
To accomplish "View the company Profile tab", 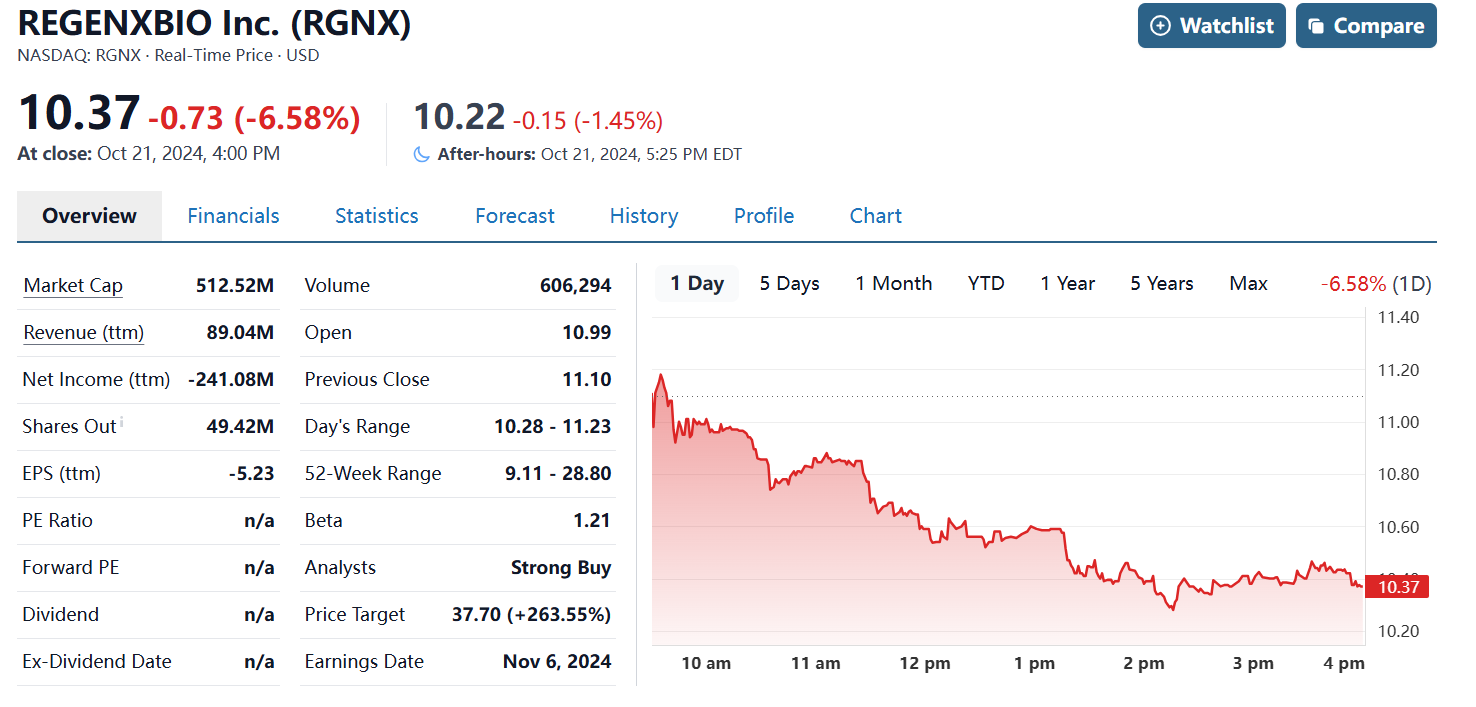I will (763, 216).
